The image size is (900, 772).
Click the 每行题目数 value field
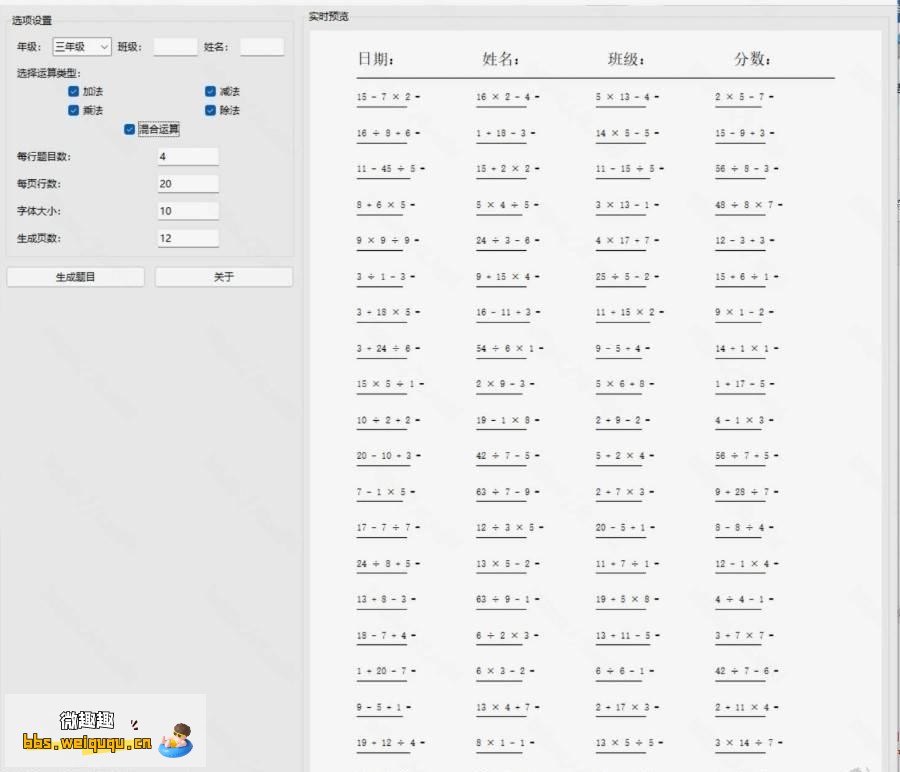pyautogui.click(x=188, y=157)
